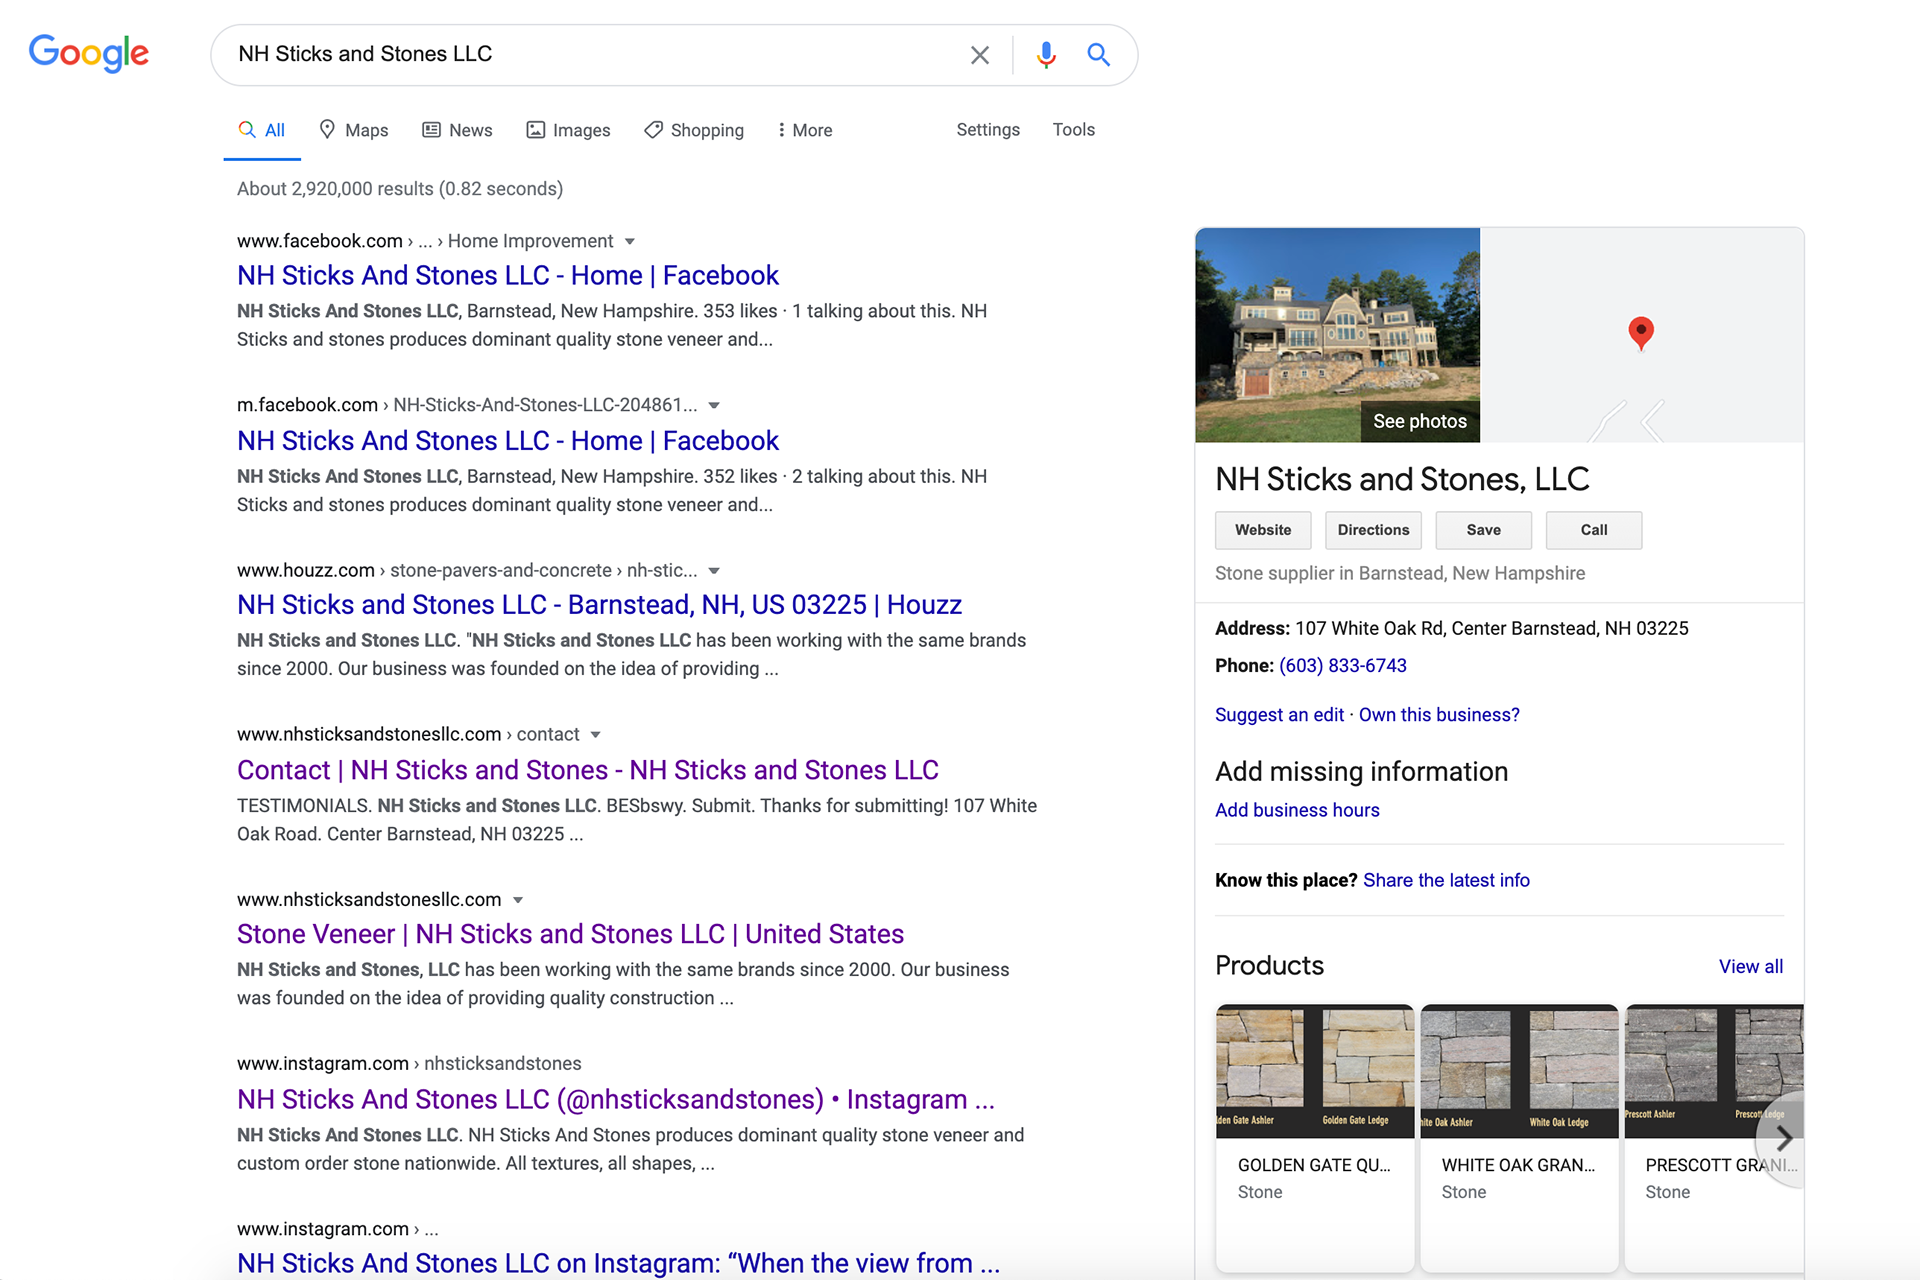This screenshot has height=1280, width=1920.
Task: Open 'When the view from' Instagram result
Action: (x=618, y=1263)
